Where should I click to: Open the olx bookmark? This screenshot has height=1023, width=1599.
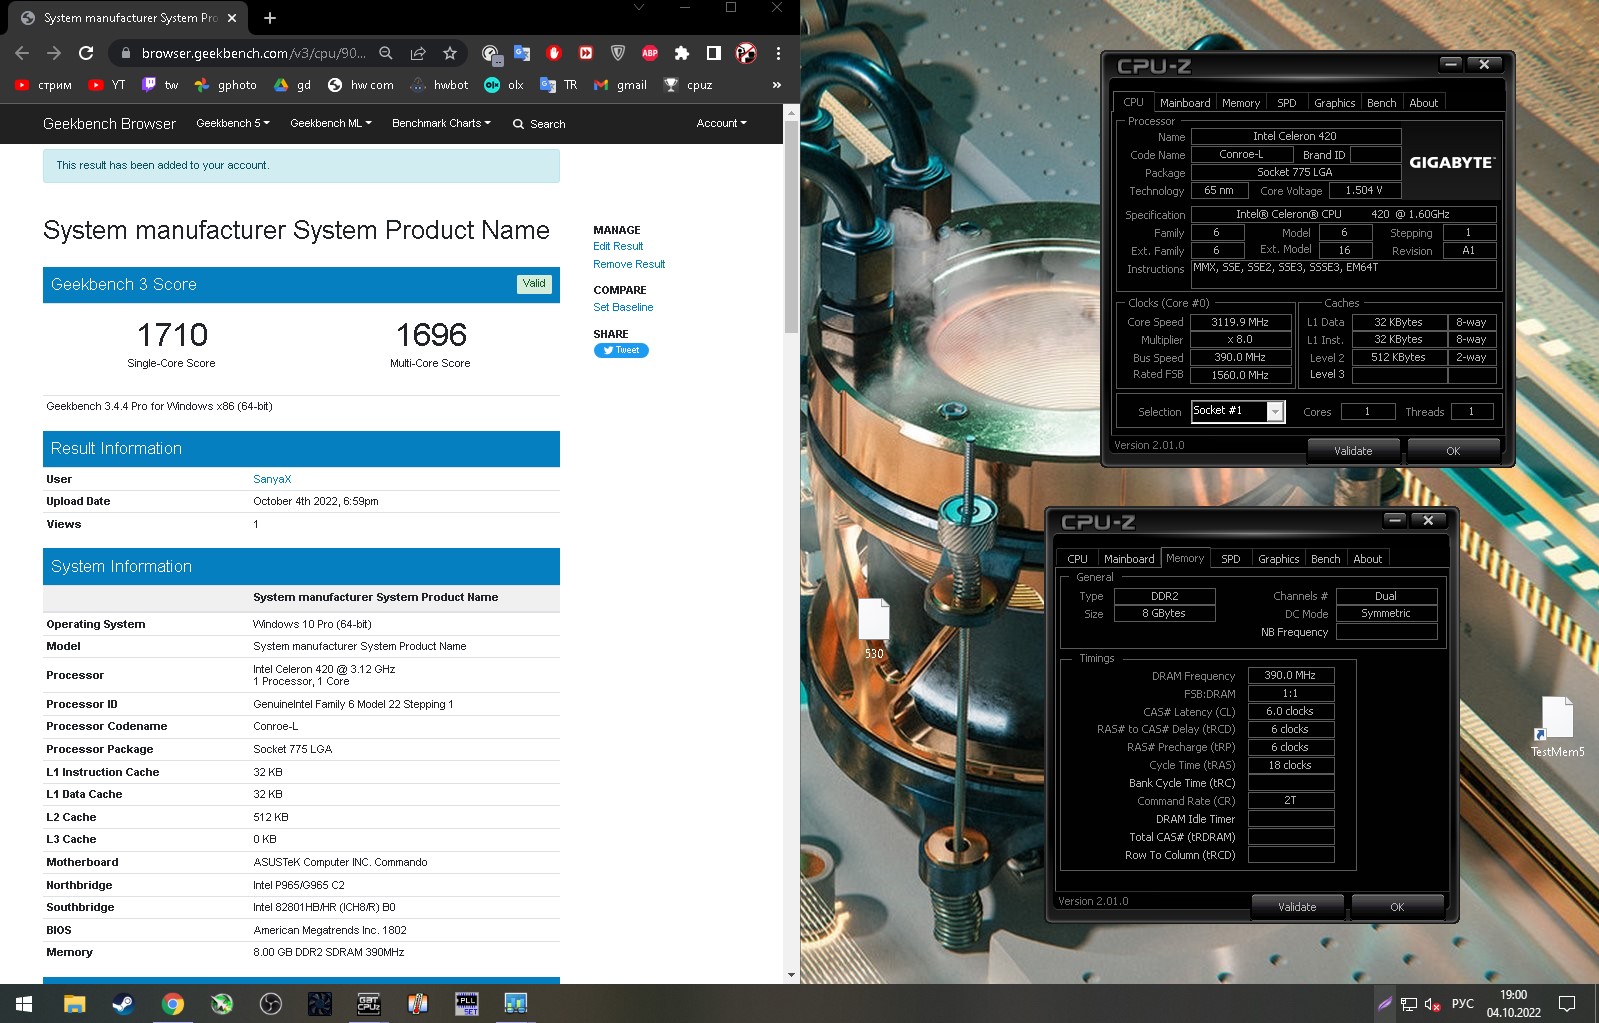point(504,85)
